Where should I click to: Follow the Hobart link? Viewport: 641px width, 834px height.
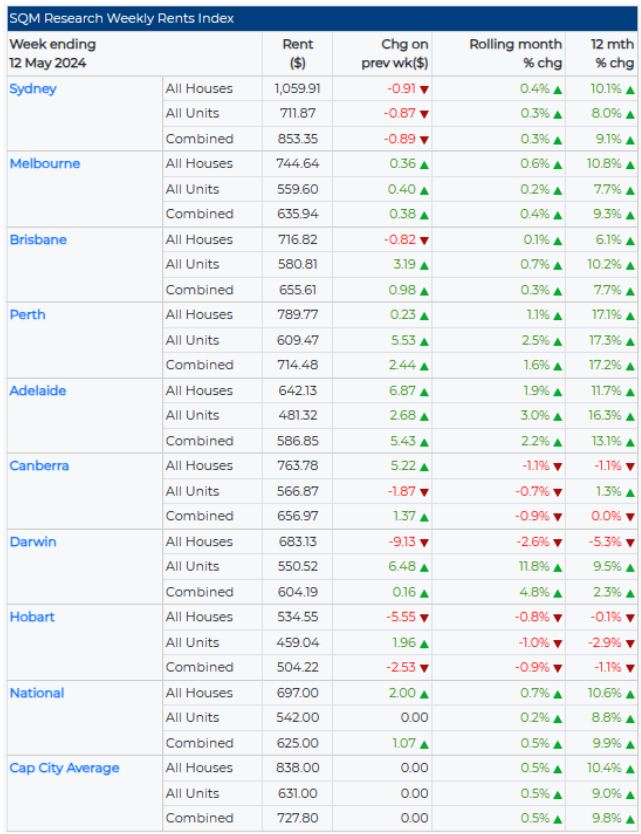click(32, 617)
